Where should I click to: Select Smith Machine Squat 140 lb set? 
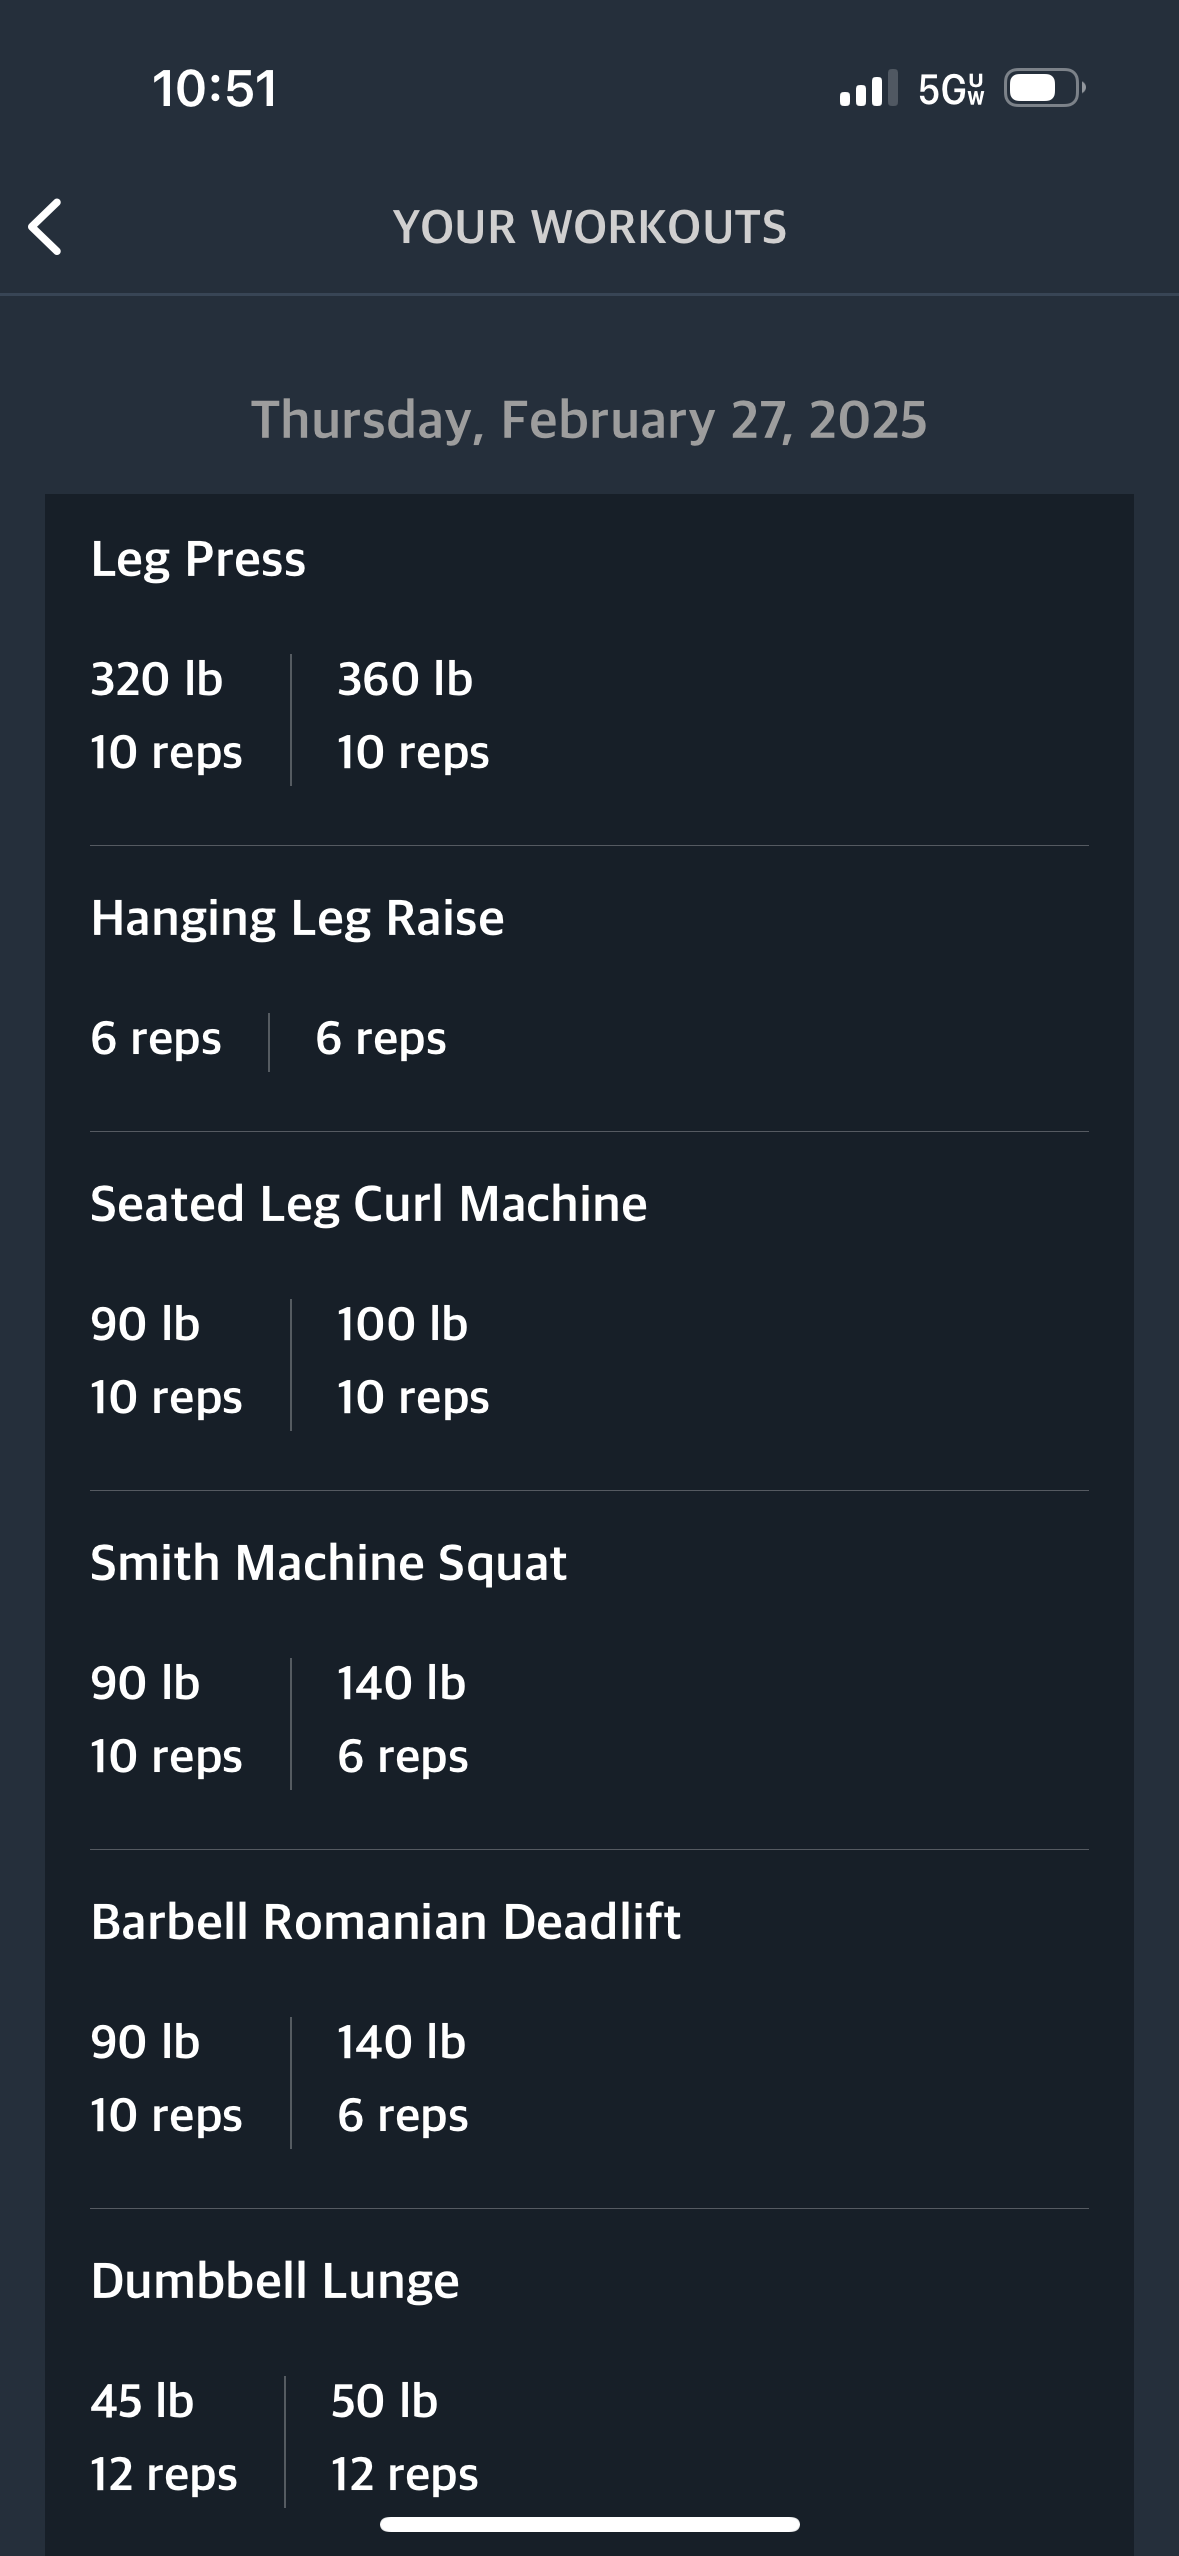[x=402, y=1720]
